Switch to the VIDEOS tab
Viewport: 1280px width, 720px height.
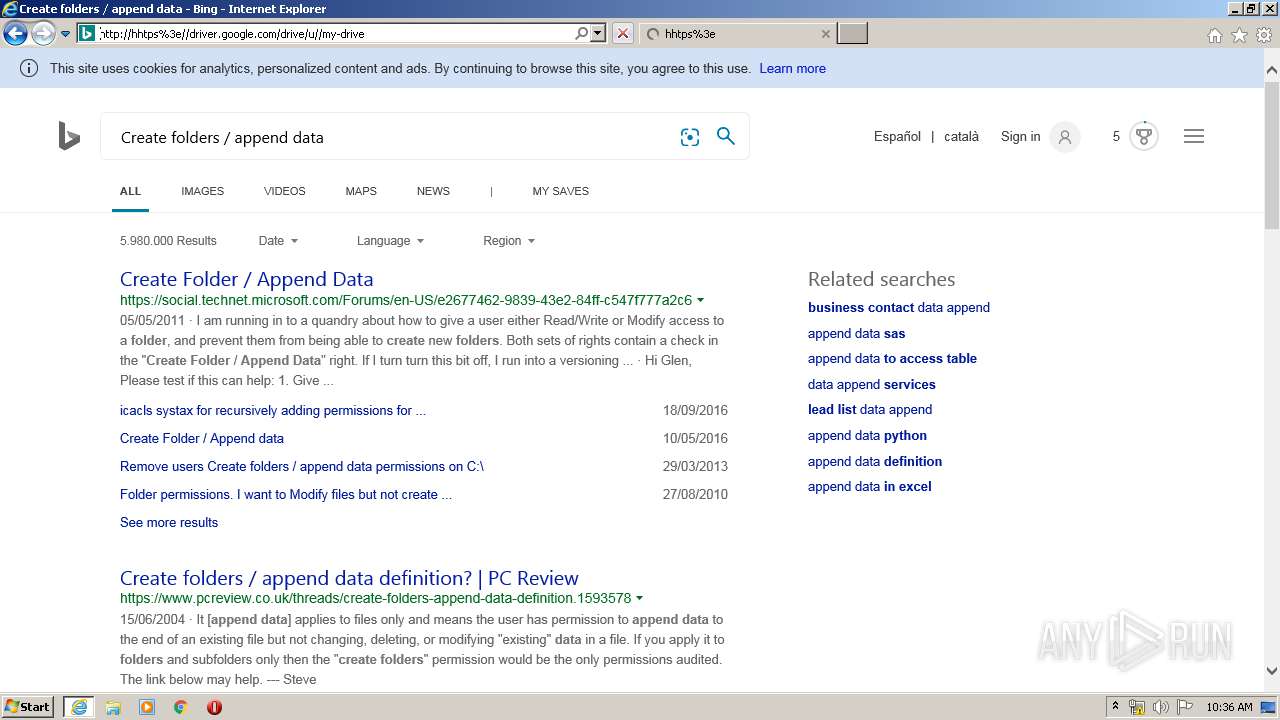click(285, 191)
